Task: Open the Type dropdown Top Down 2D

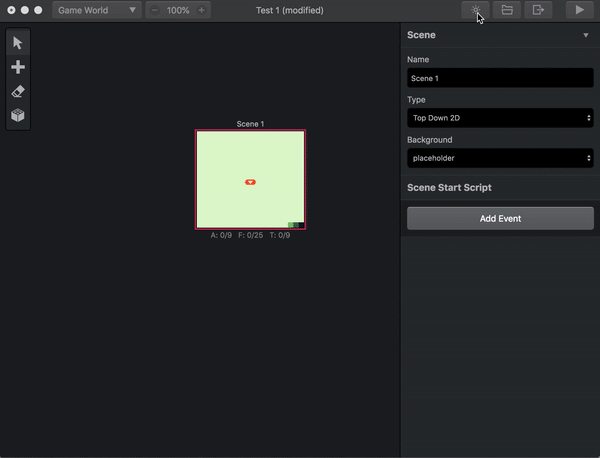Action: tap(500, 118)
